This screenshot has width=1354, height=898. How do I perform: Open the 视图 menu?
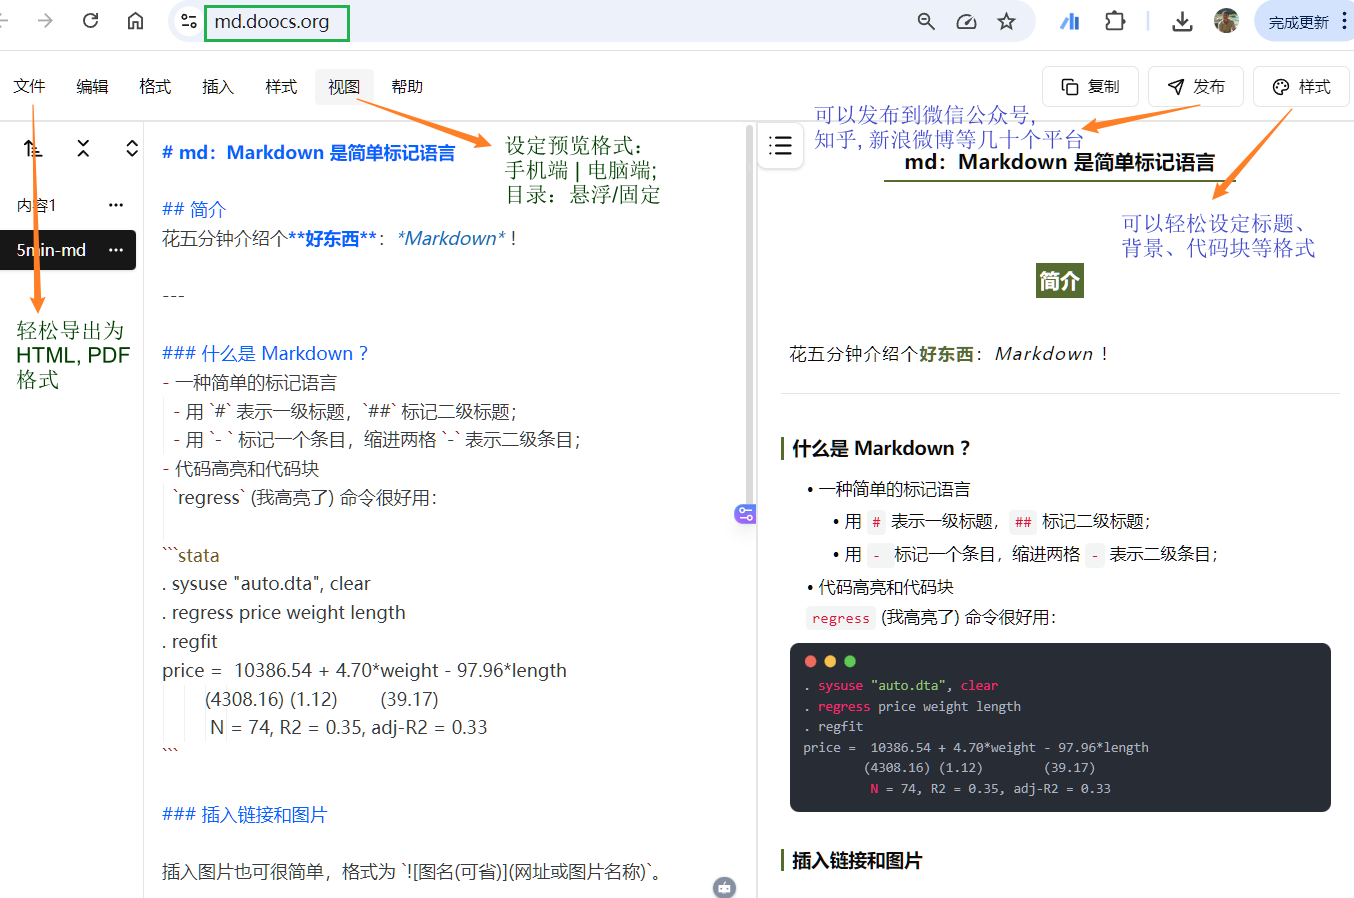click(x=344, y=86)
